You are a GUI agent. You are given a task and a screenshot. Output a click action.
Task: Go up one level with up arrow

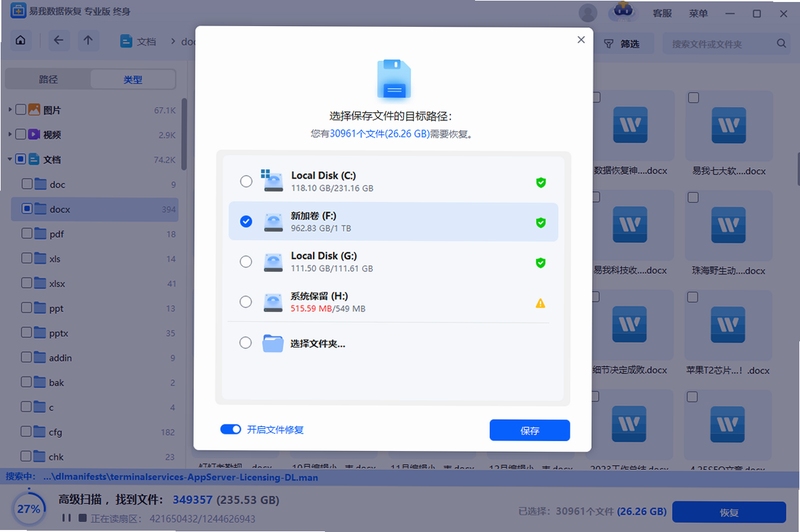88,40
